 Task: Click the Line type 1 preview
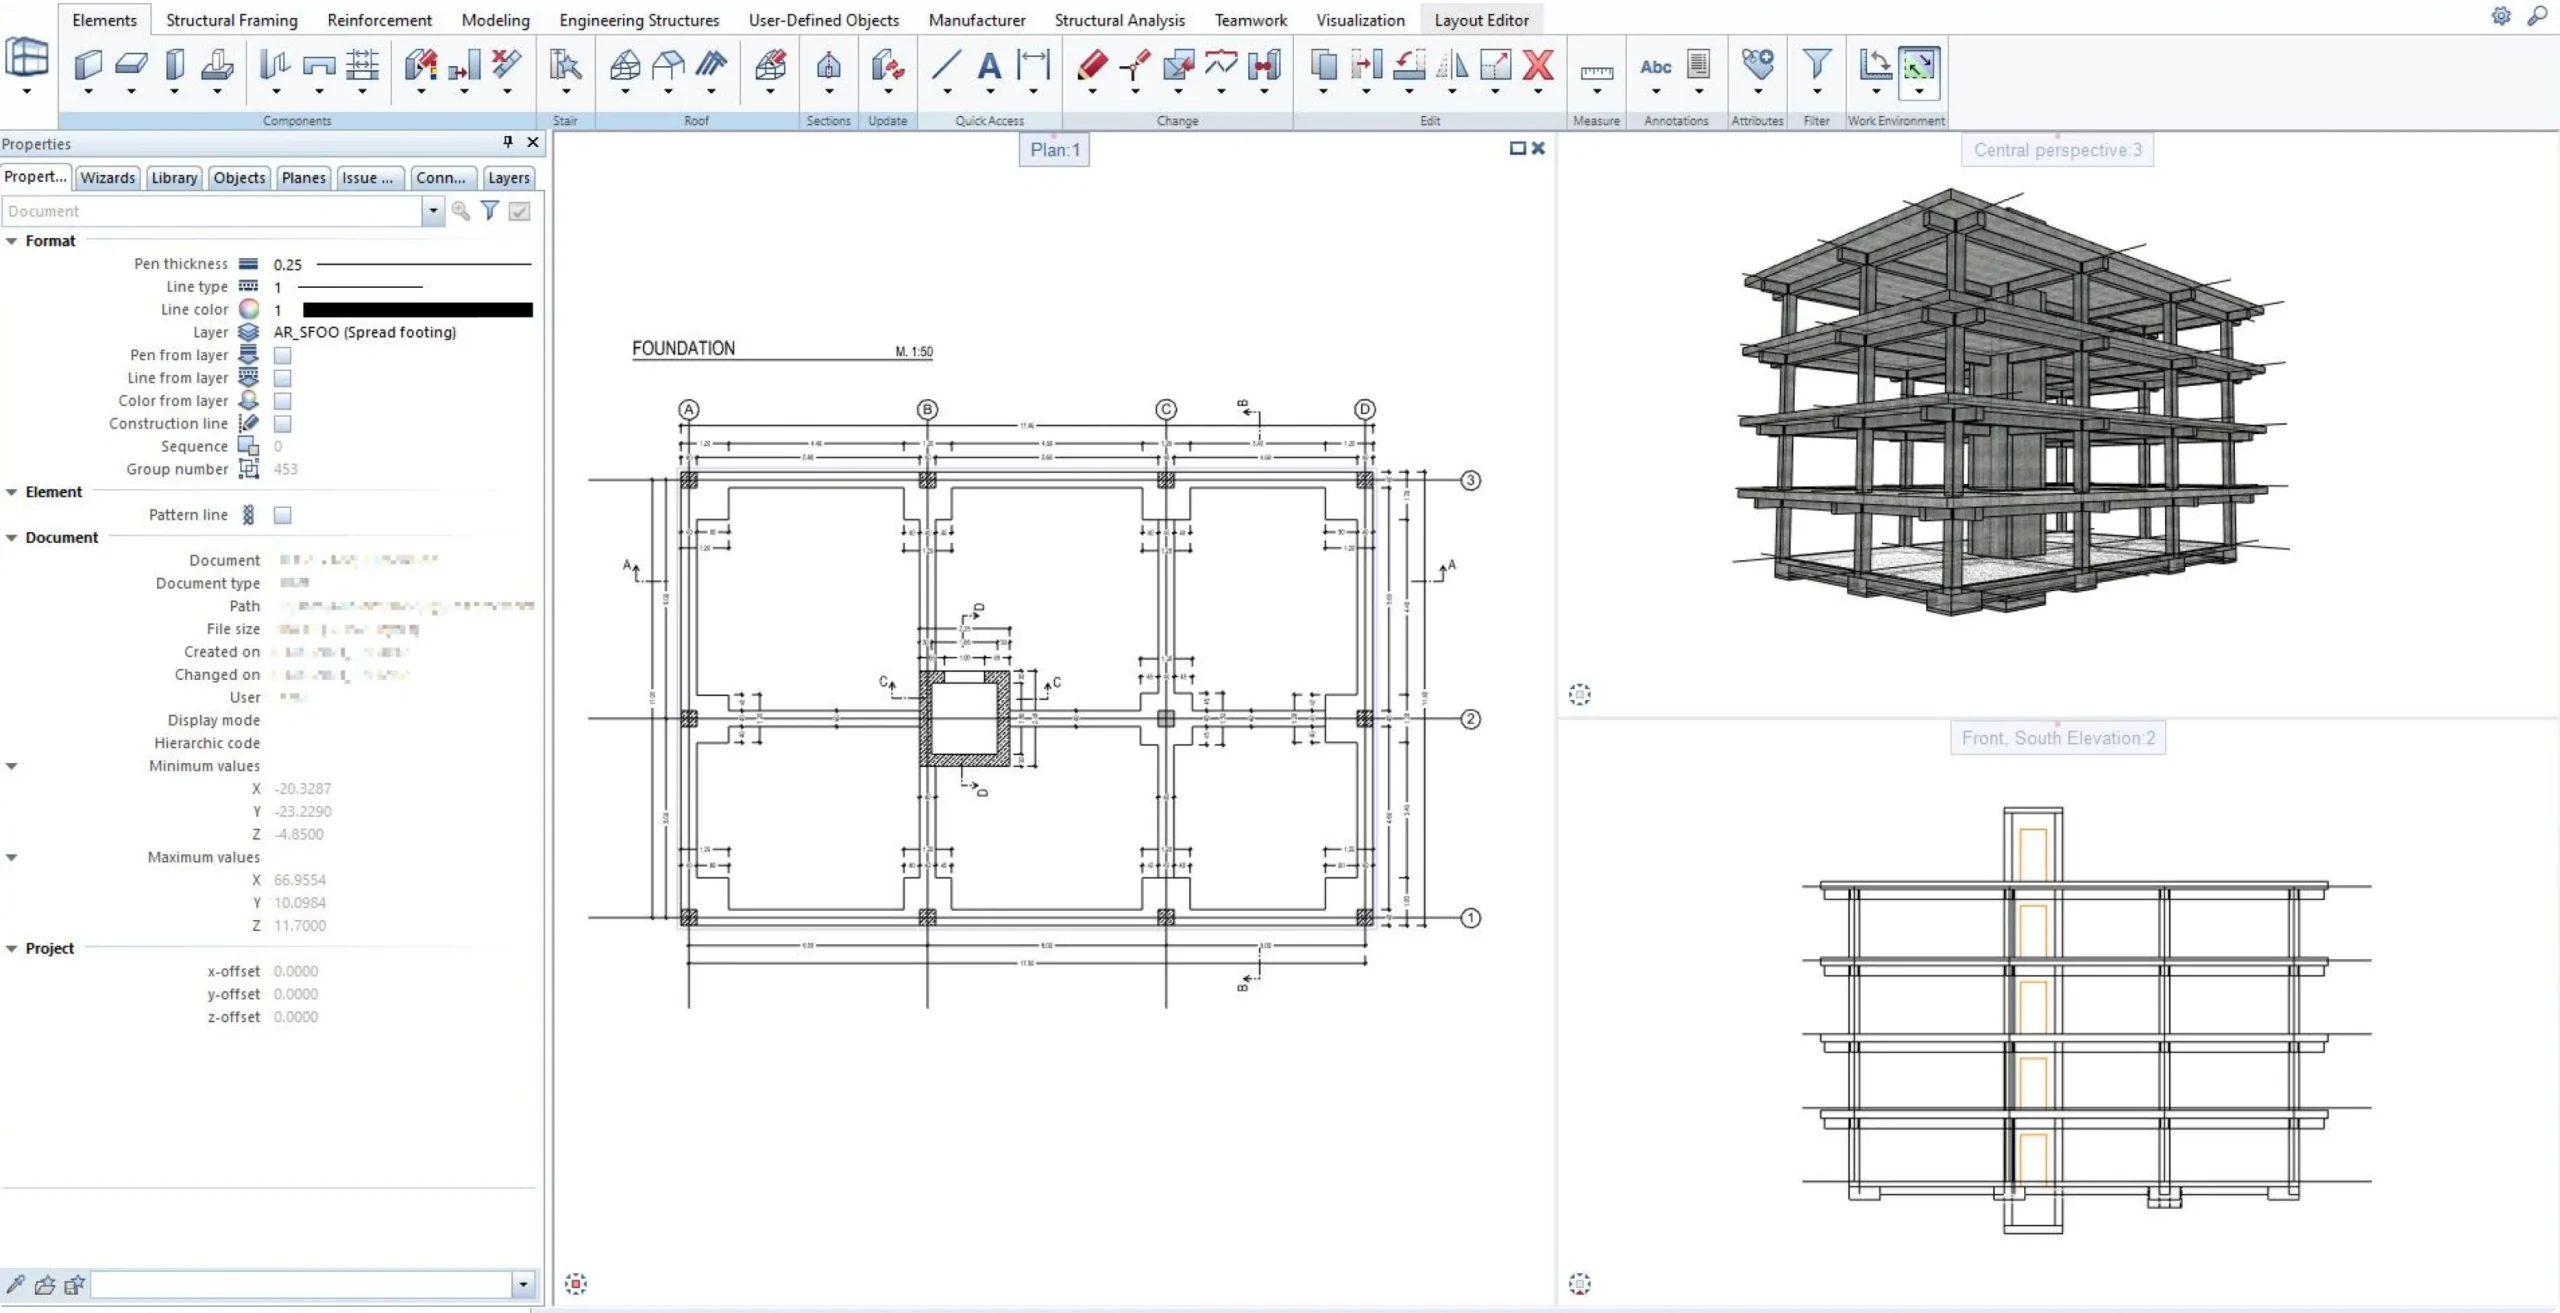[360, 287]
